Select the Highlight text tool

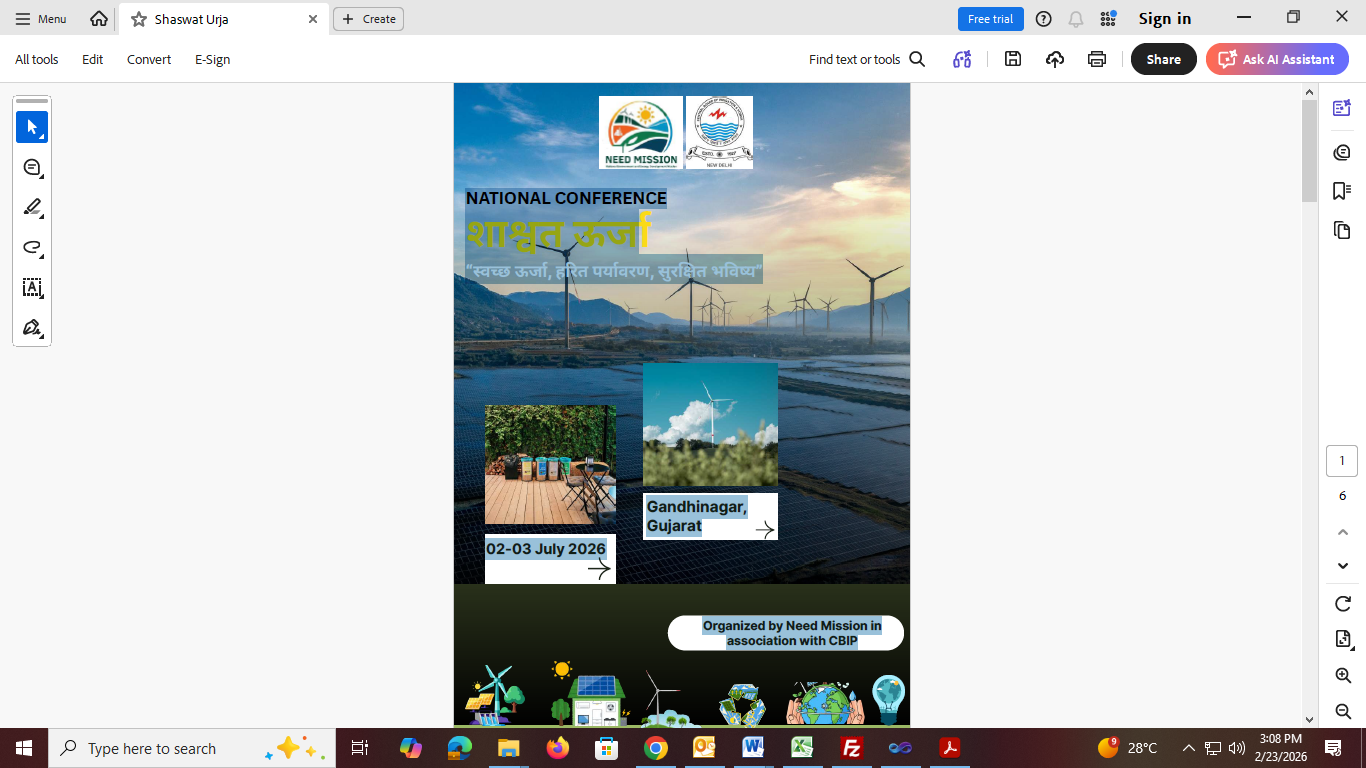click(32, 208)
